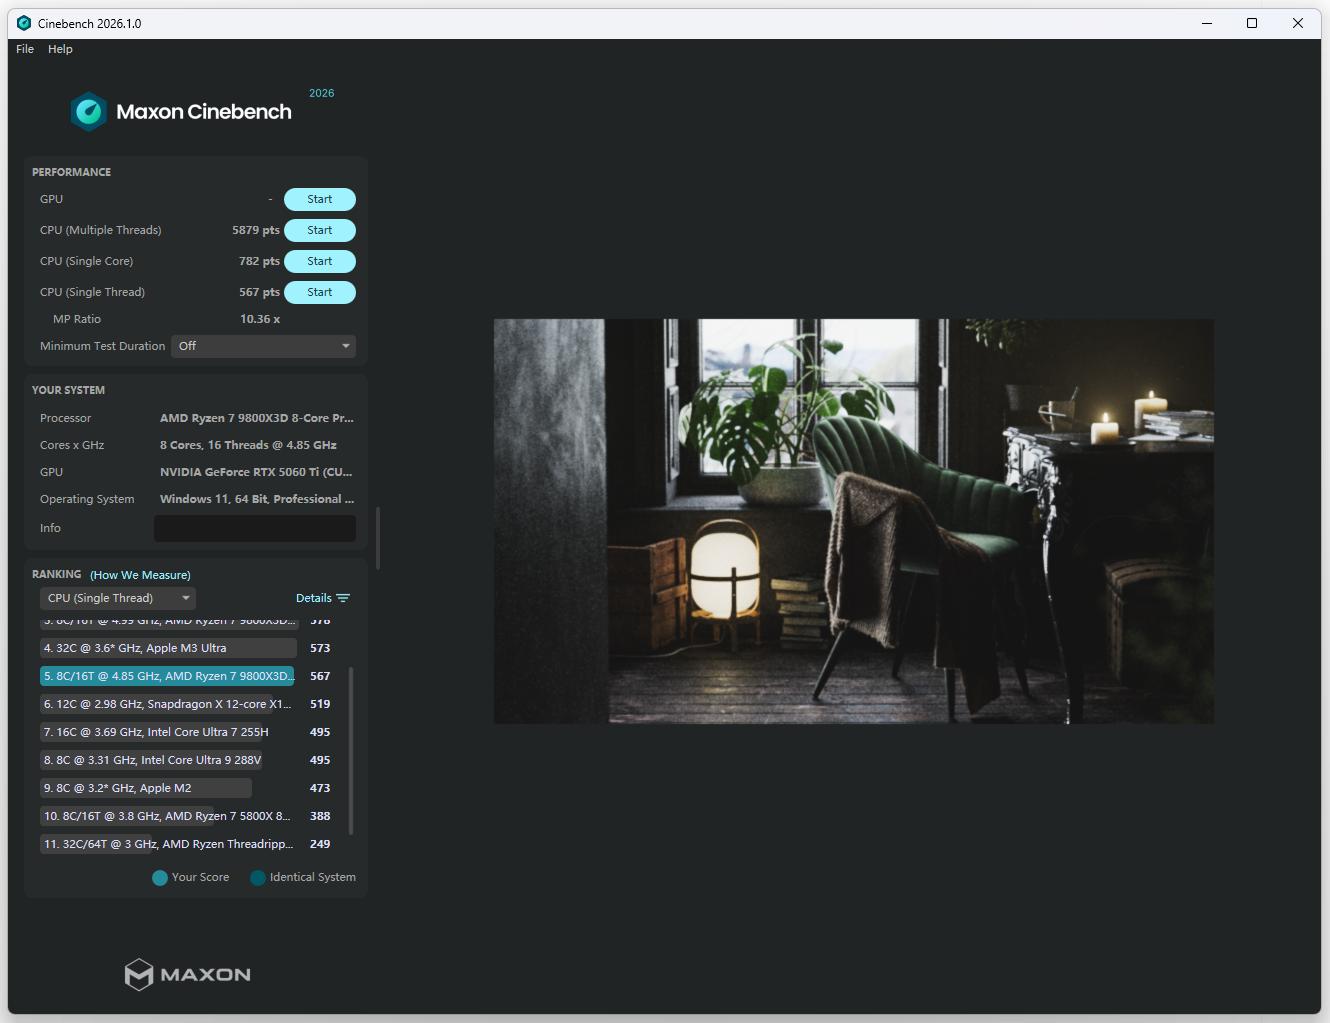Show ranking Details
Viewport: 1330px width, 1023px height.
[314, 598]
